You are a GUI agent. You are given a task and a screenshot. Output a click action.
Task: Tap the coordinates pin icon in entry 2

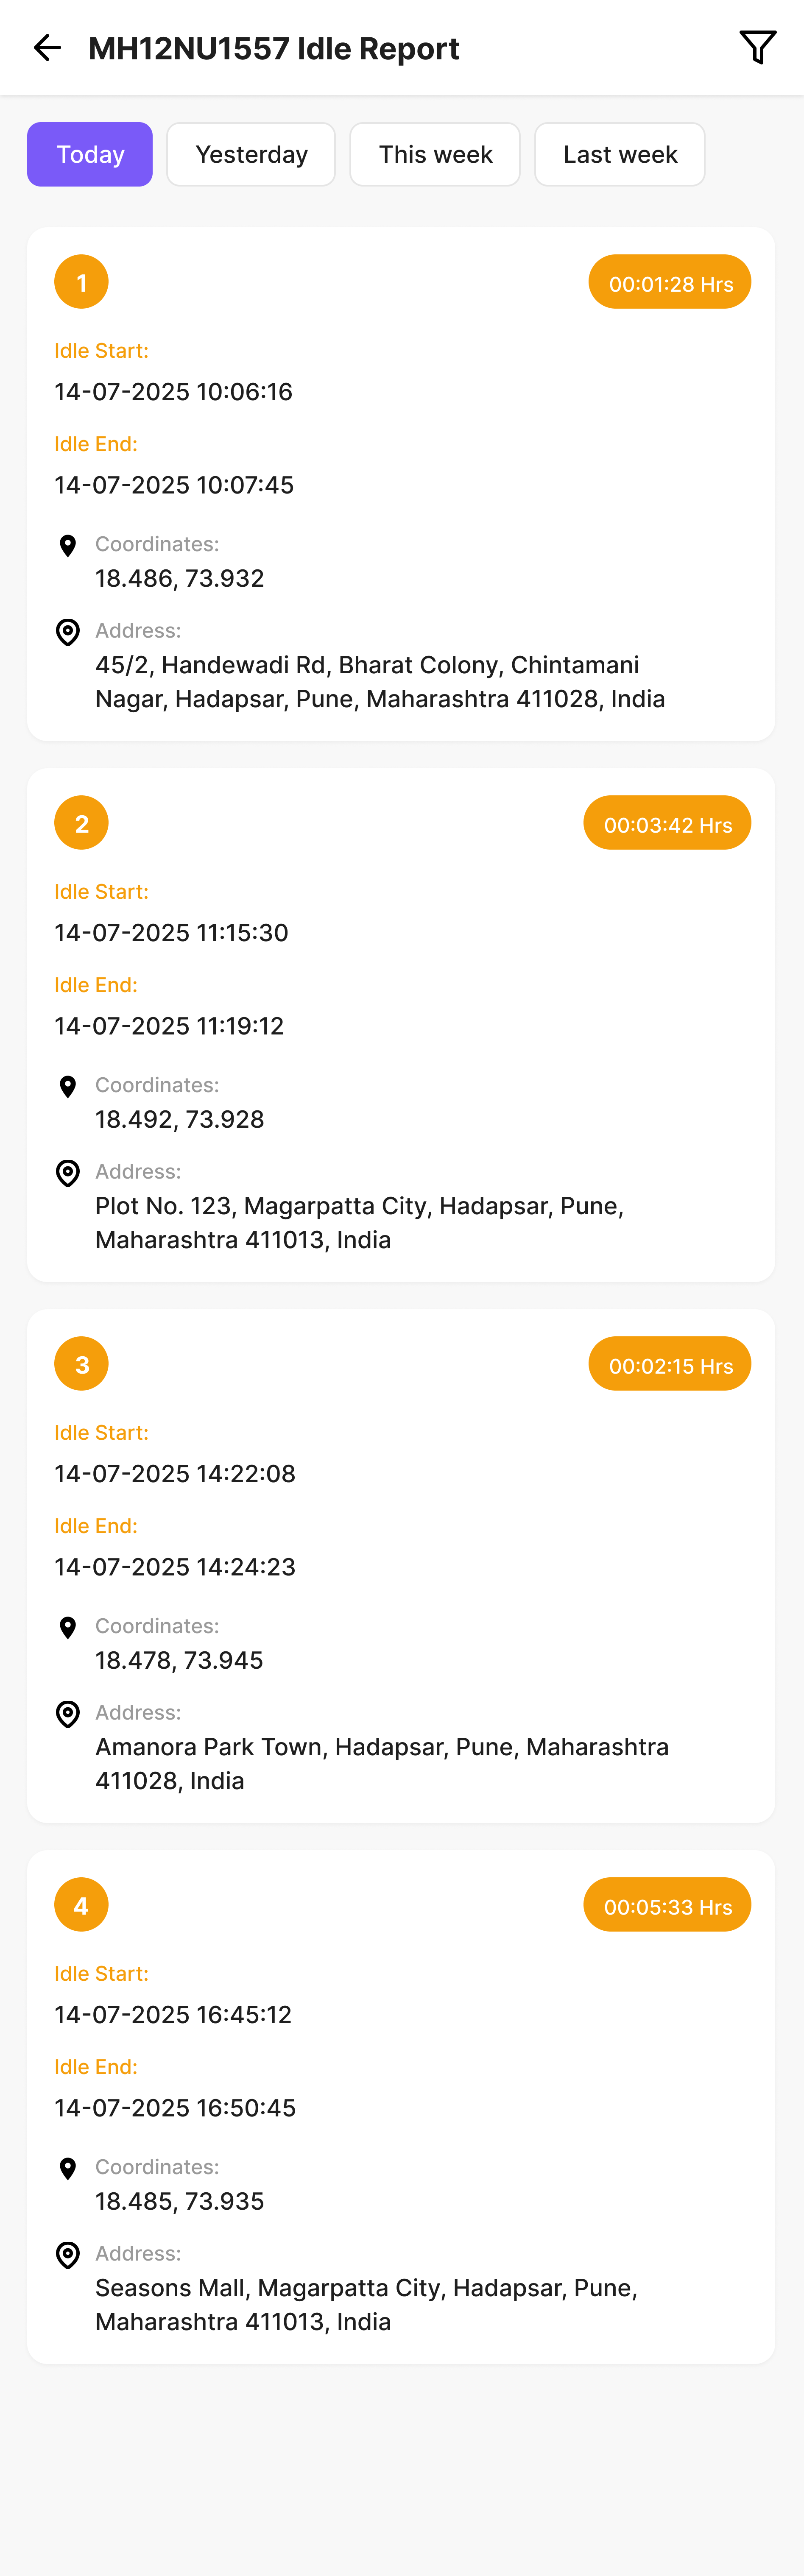click(68, 1087)
